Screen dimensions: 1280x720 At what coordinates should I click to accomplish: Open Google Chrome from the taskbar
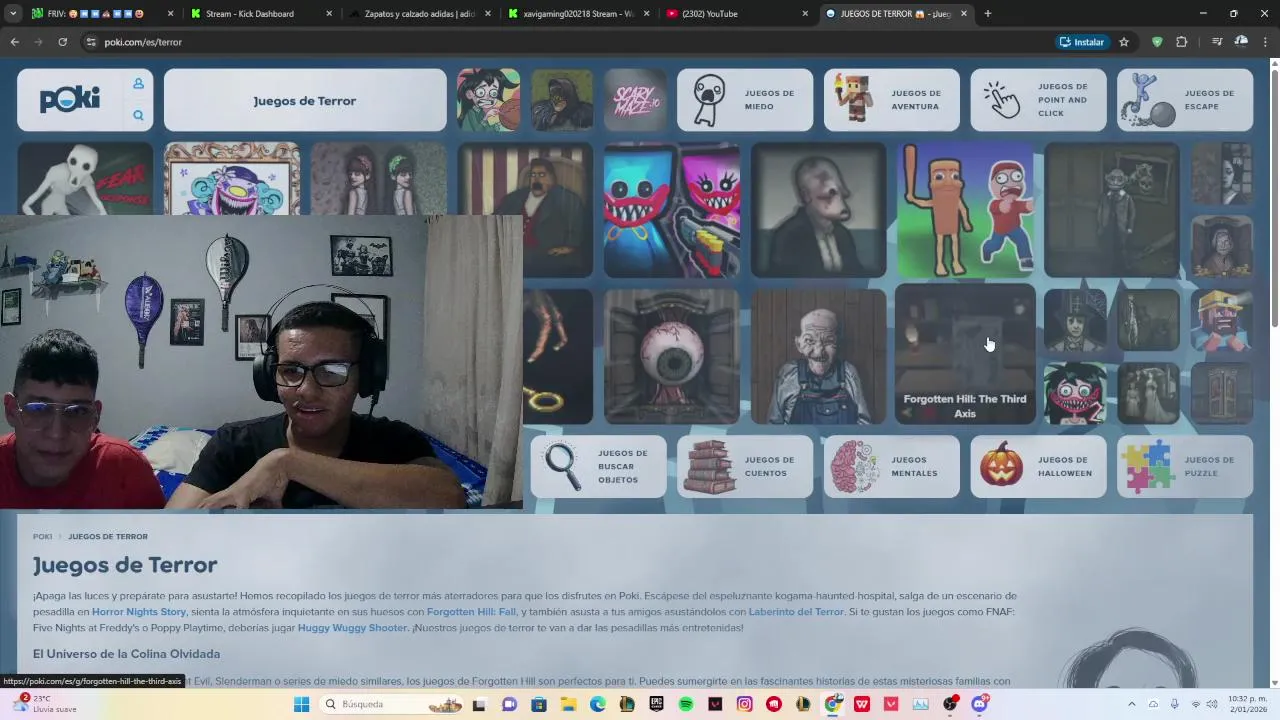832,704
